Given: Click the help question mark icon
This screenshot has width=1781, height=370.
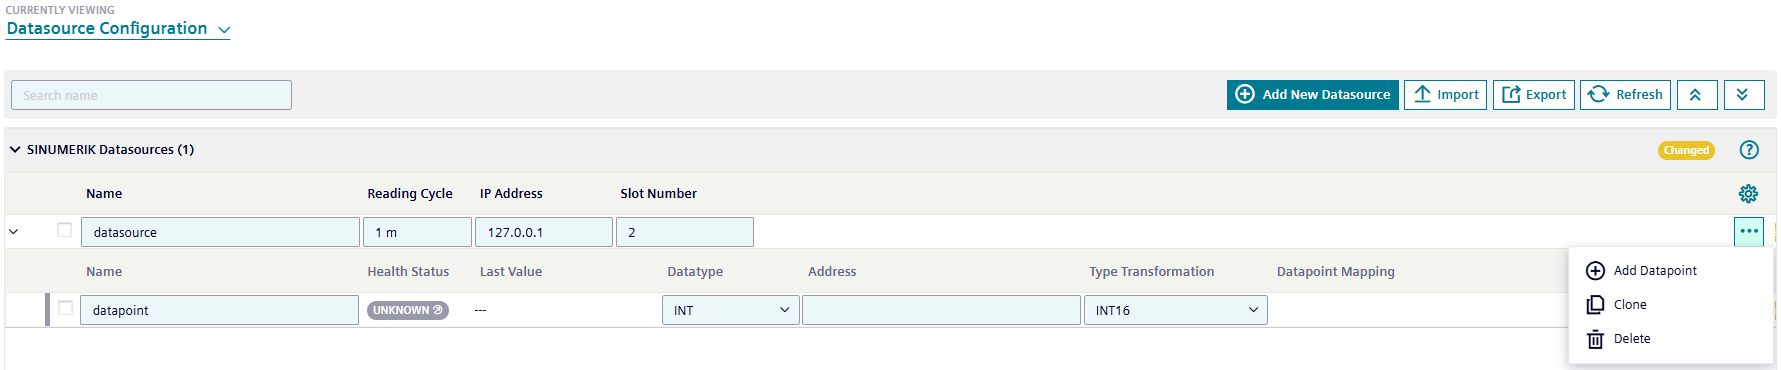Looking at the screenshot, I should [1748, 150].
